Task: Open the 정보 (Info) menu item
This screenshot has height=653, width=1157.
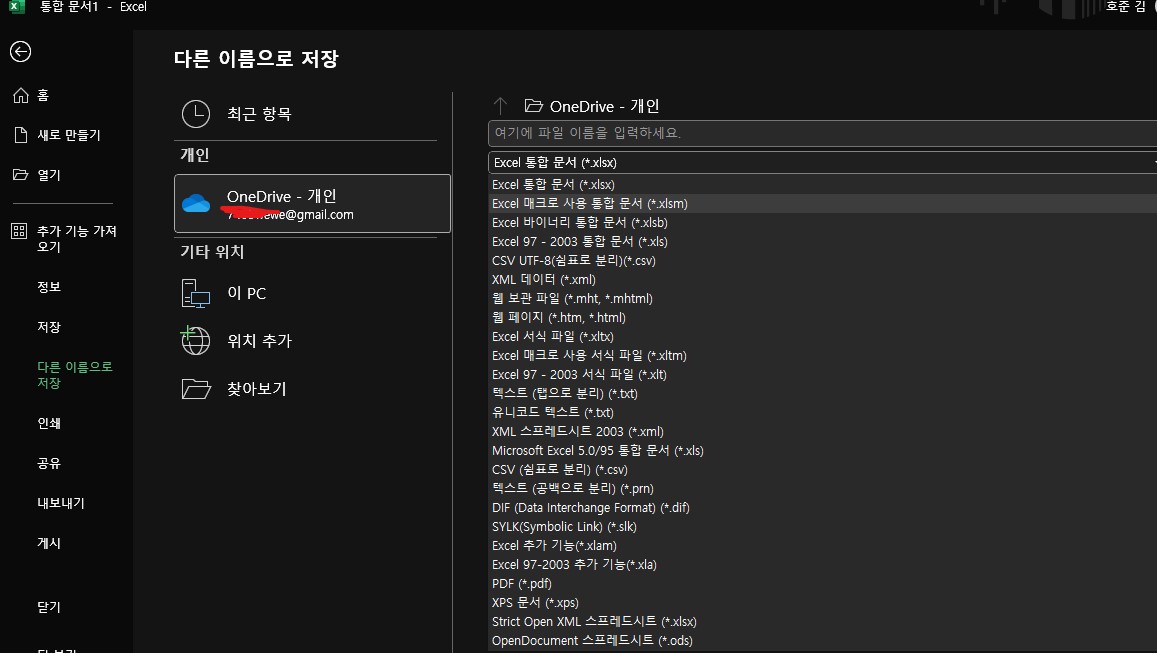Action: (49, 287)
